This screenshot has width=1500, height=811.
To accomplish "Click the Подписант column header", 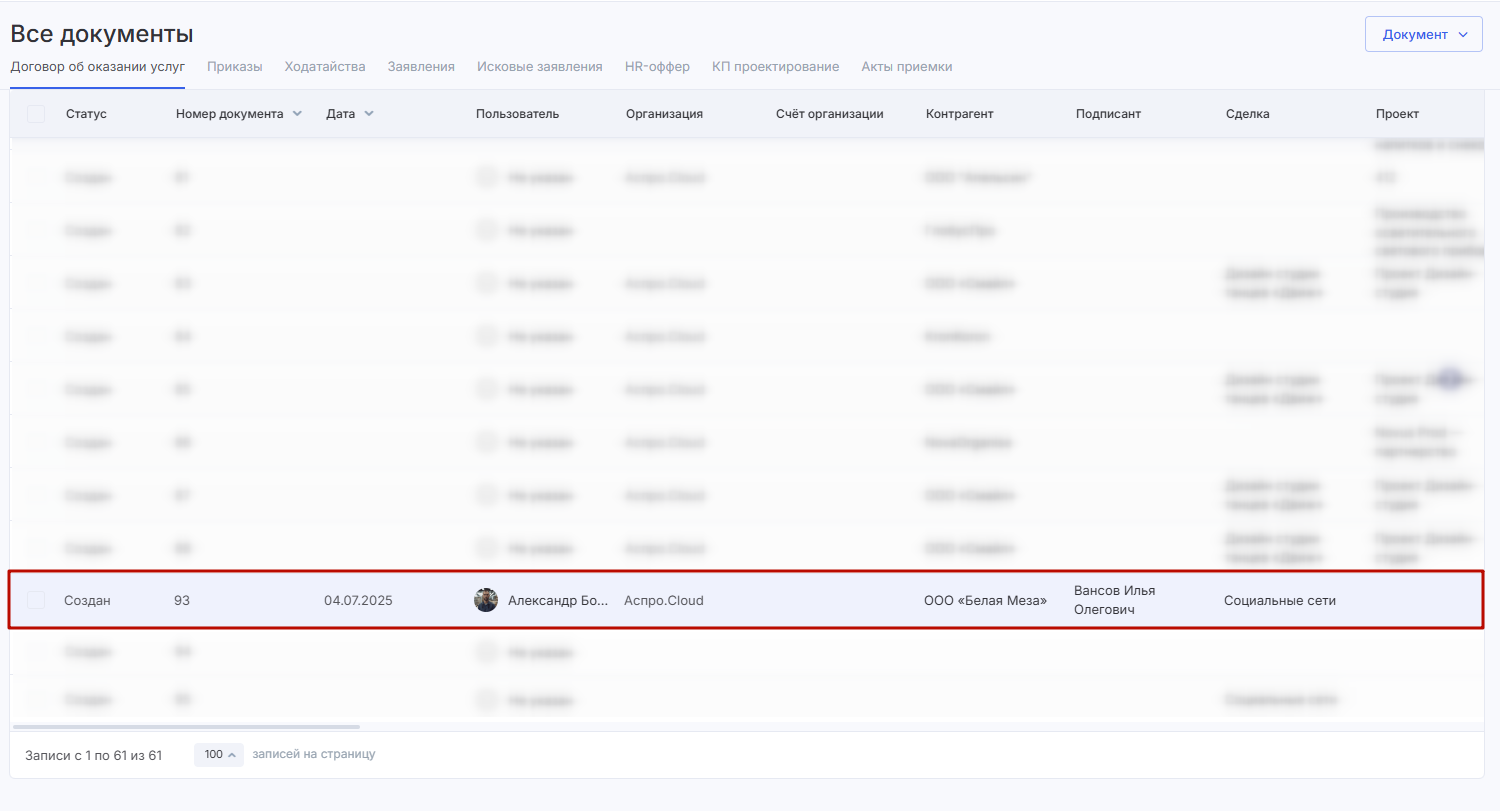I will coord(1108,114).
